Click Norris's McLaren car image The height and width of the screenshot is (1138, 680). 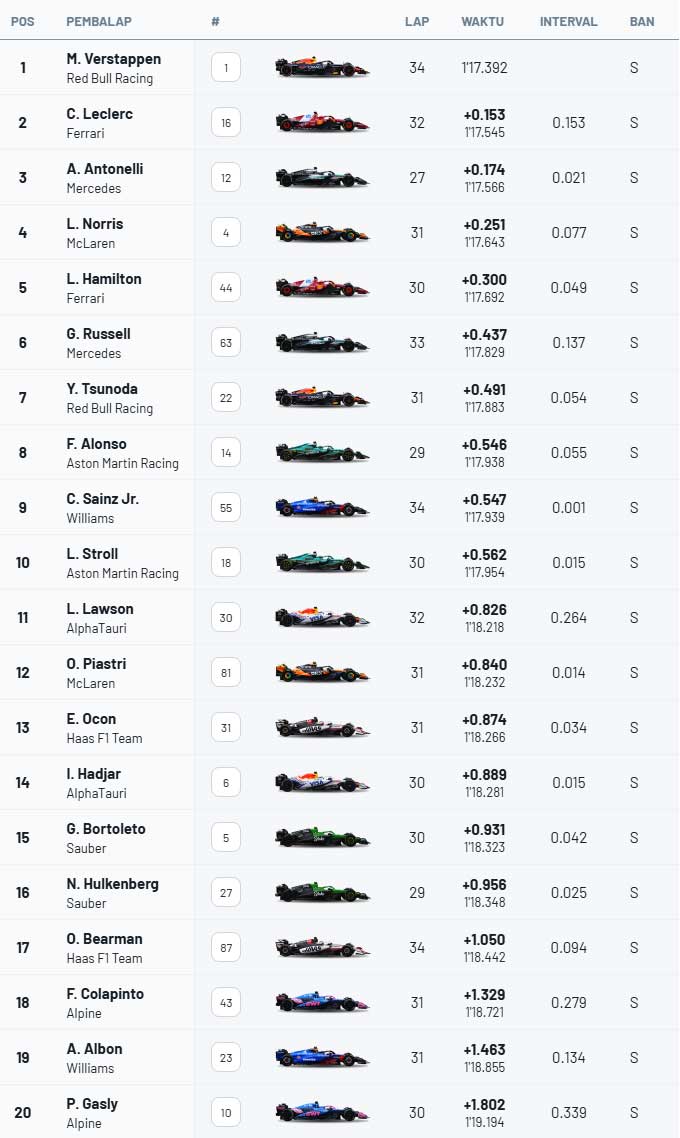click(x=322, y=233)
